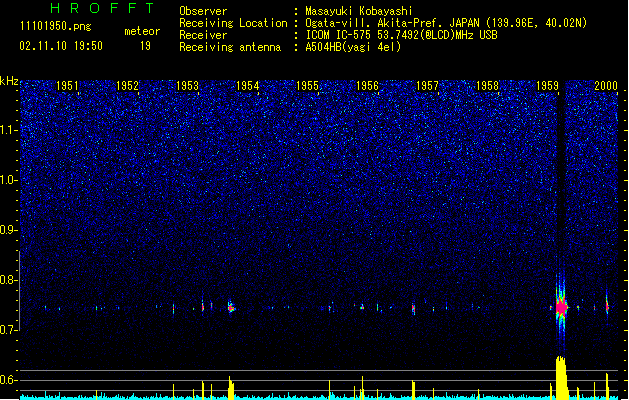Select the filename 11101950.png

[x=56, y=27]
